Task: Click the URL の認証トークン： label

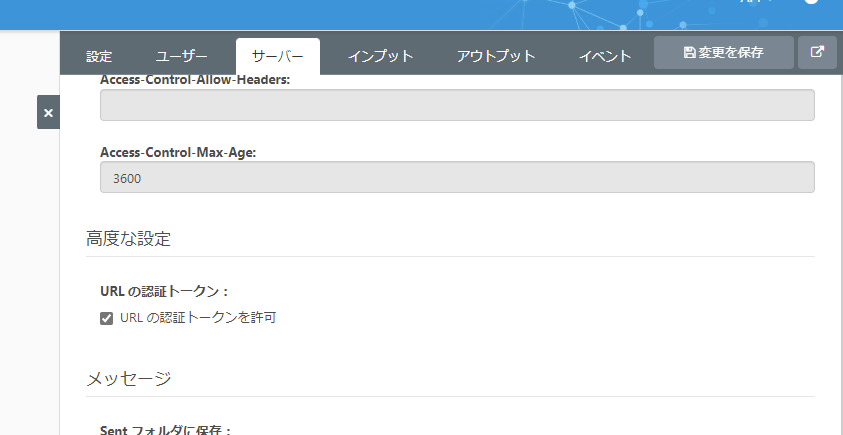Action: [x=164, y=291]
